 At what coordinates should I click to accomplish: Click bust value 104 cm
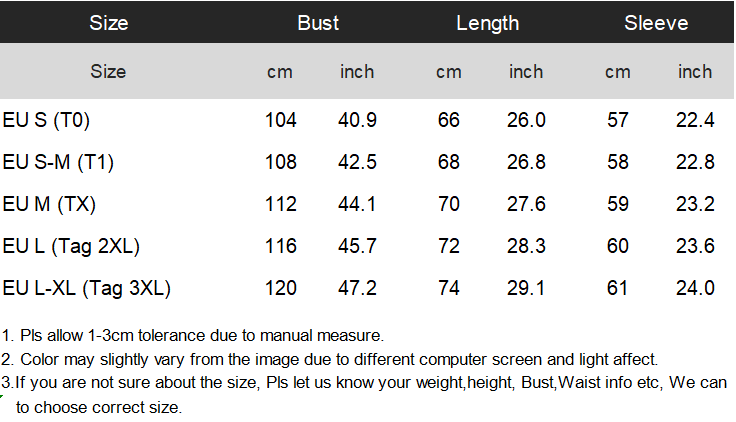tap(281, 120)
